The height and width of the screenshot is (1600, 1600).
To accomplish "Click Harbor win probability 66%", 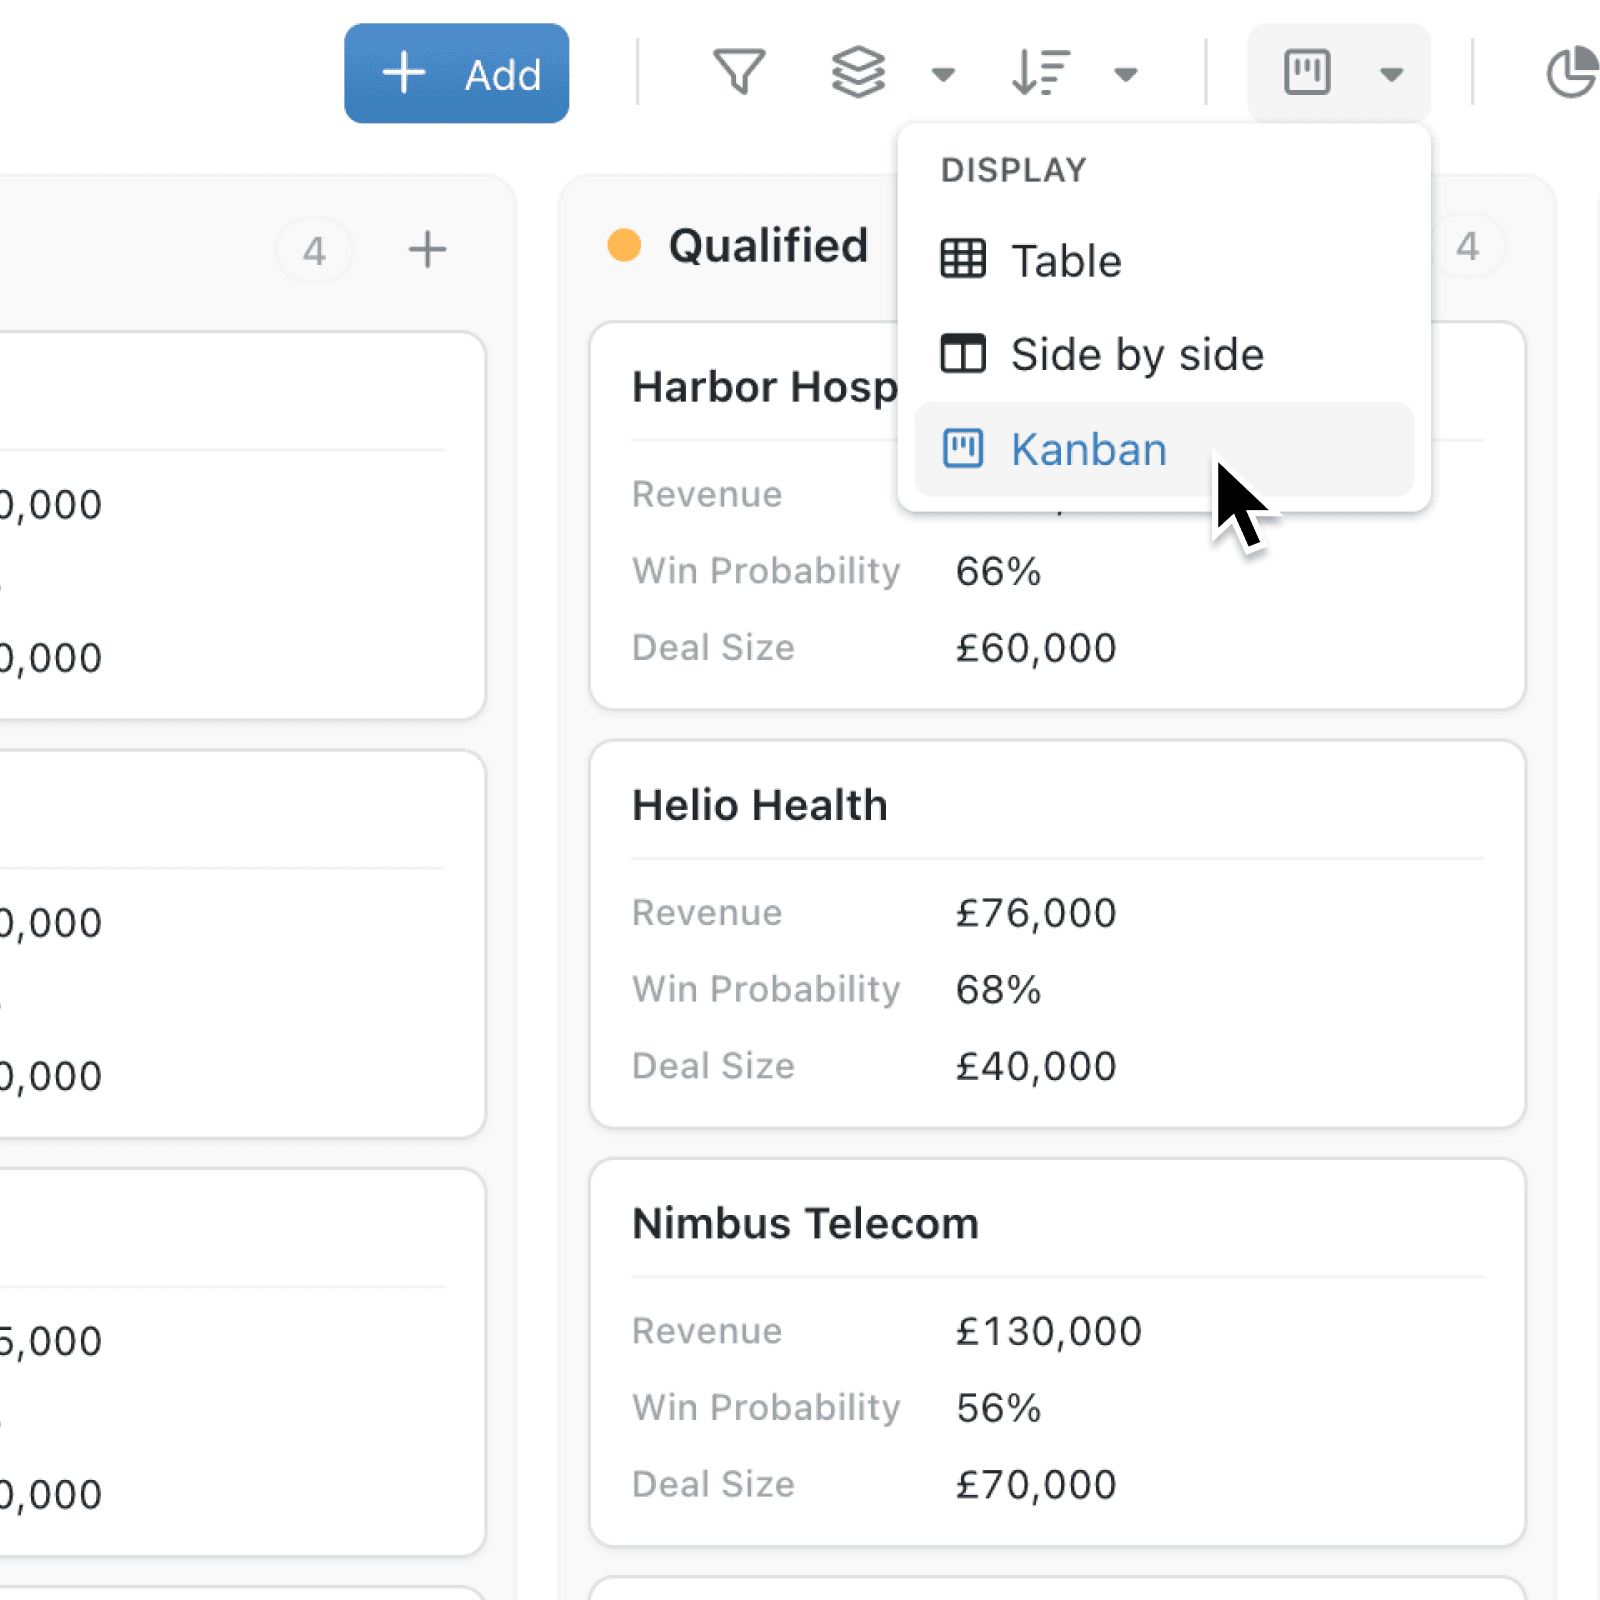I will tap(998, 571).
